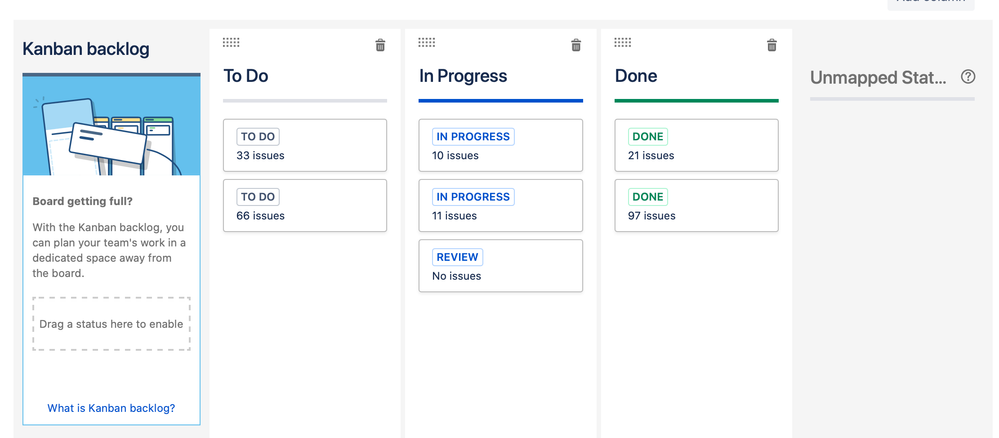Select the TO DO status with 33 issues
Screen dimensions: 999x438
[305, 145]
